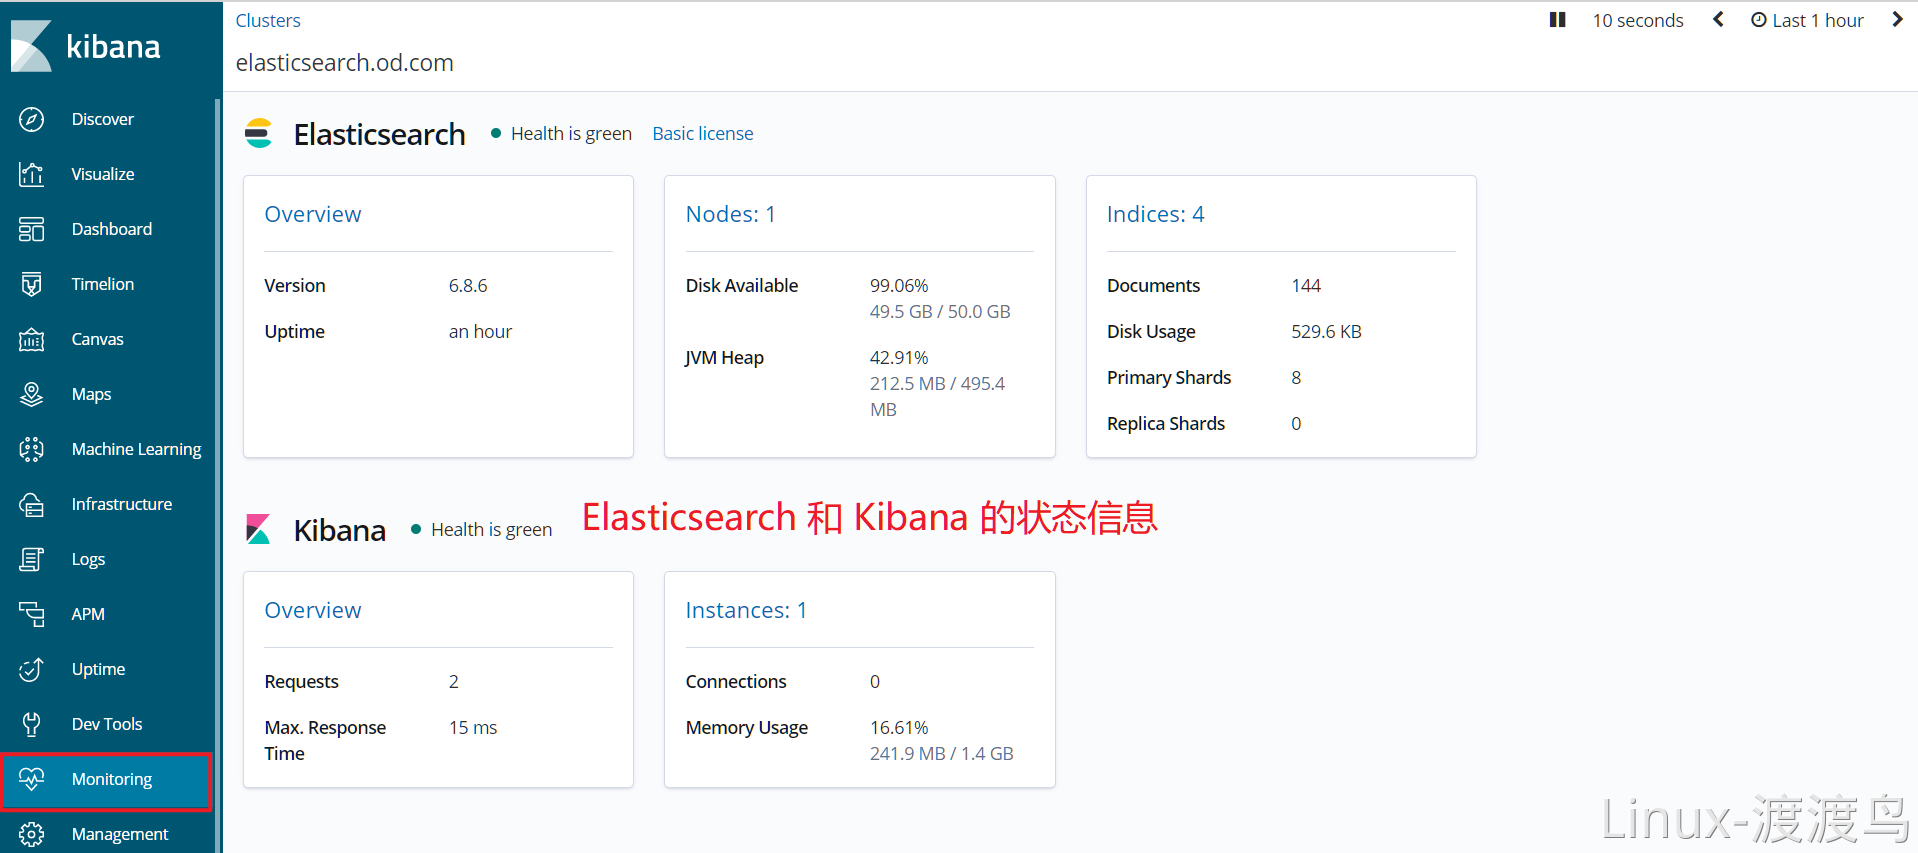Click the Canvas icon in sidebar
1918x853 pixels.
click(32, 339)
